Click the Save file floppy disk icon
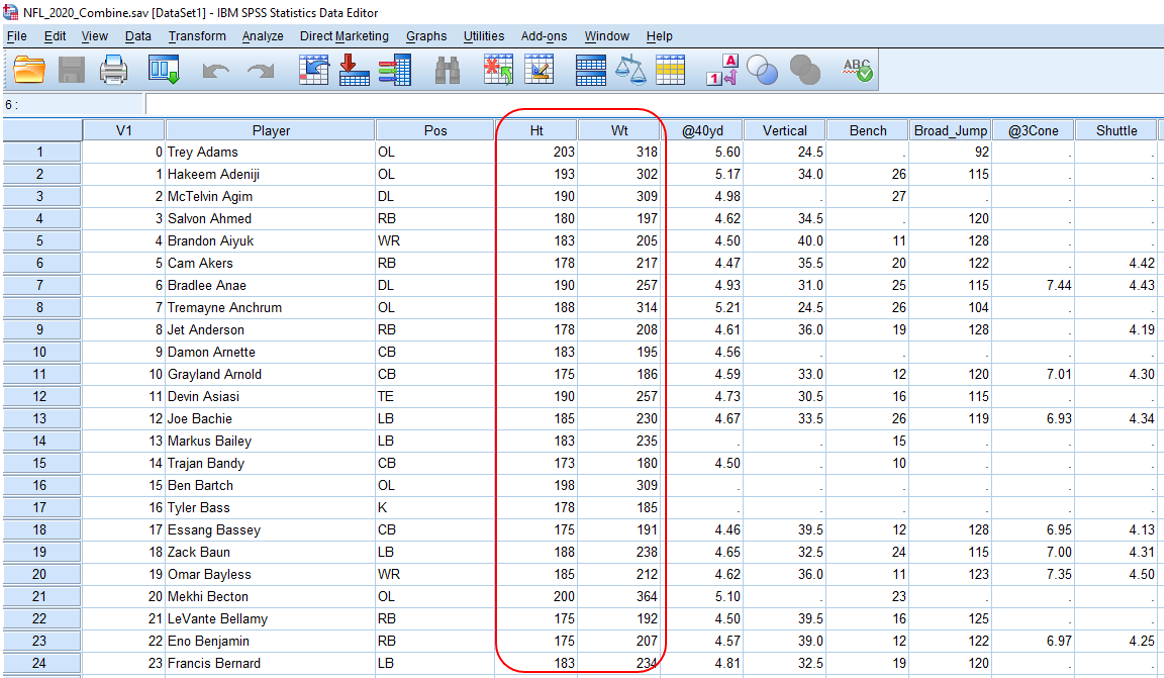The width and height of the screenshot is (1164, 678). pos(72,70)
